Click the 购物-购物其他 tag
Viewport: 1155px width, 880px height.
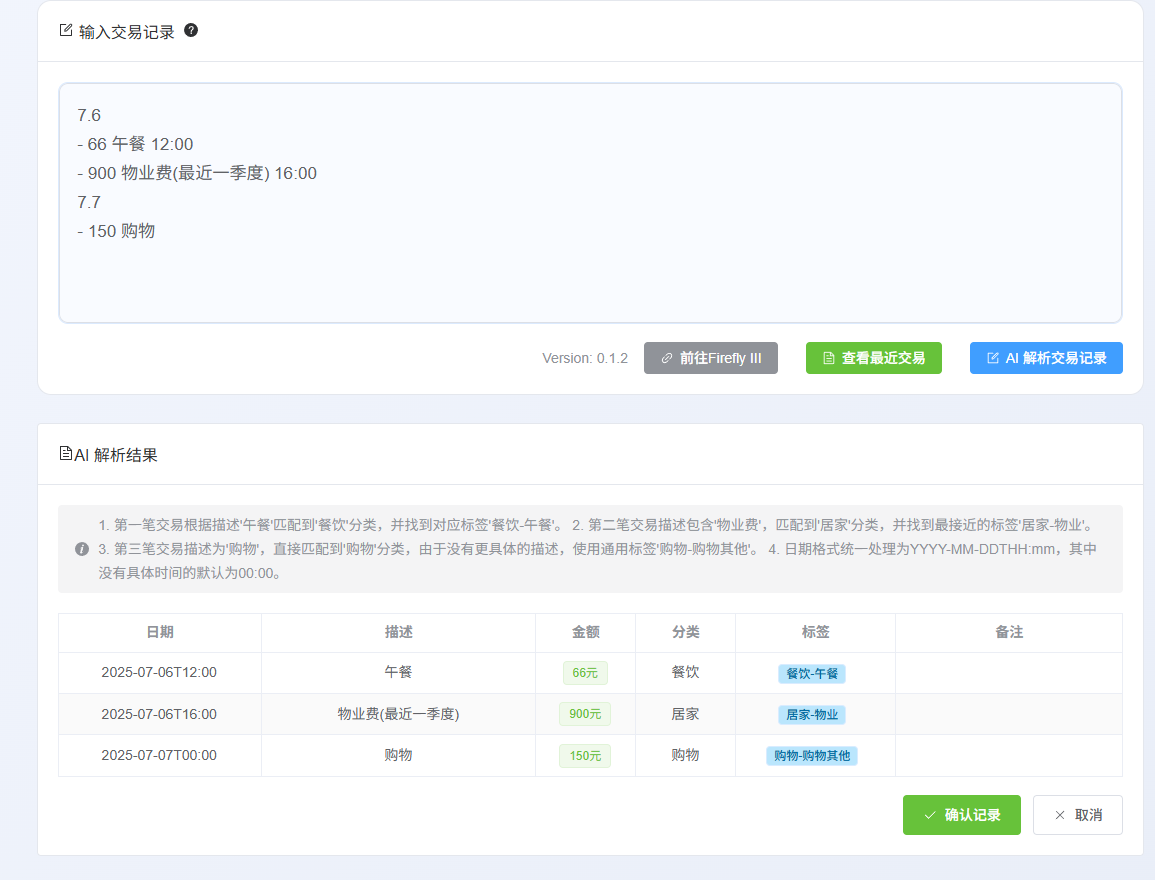click(x=812, y=756)
